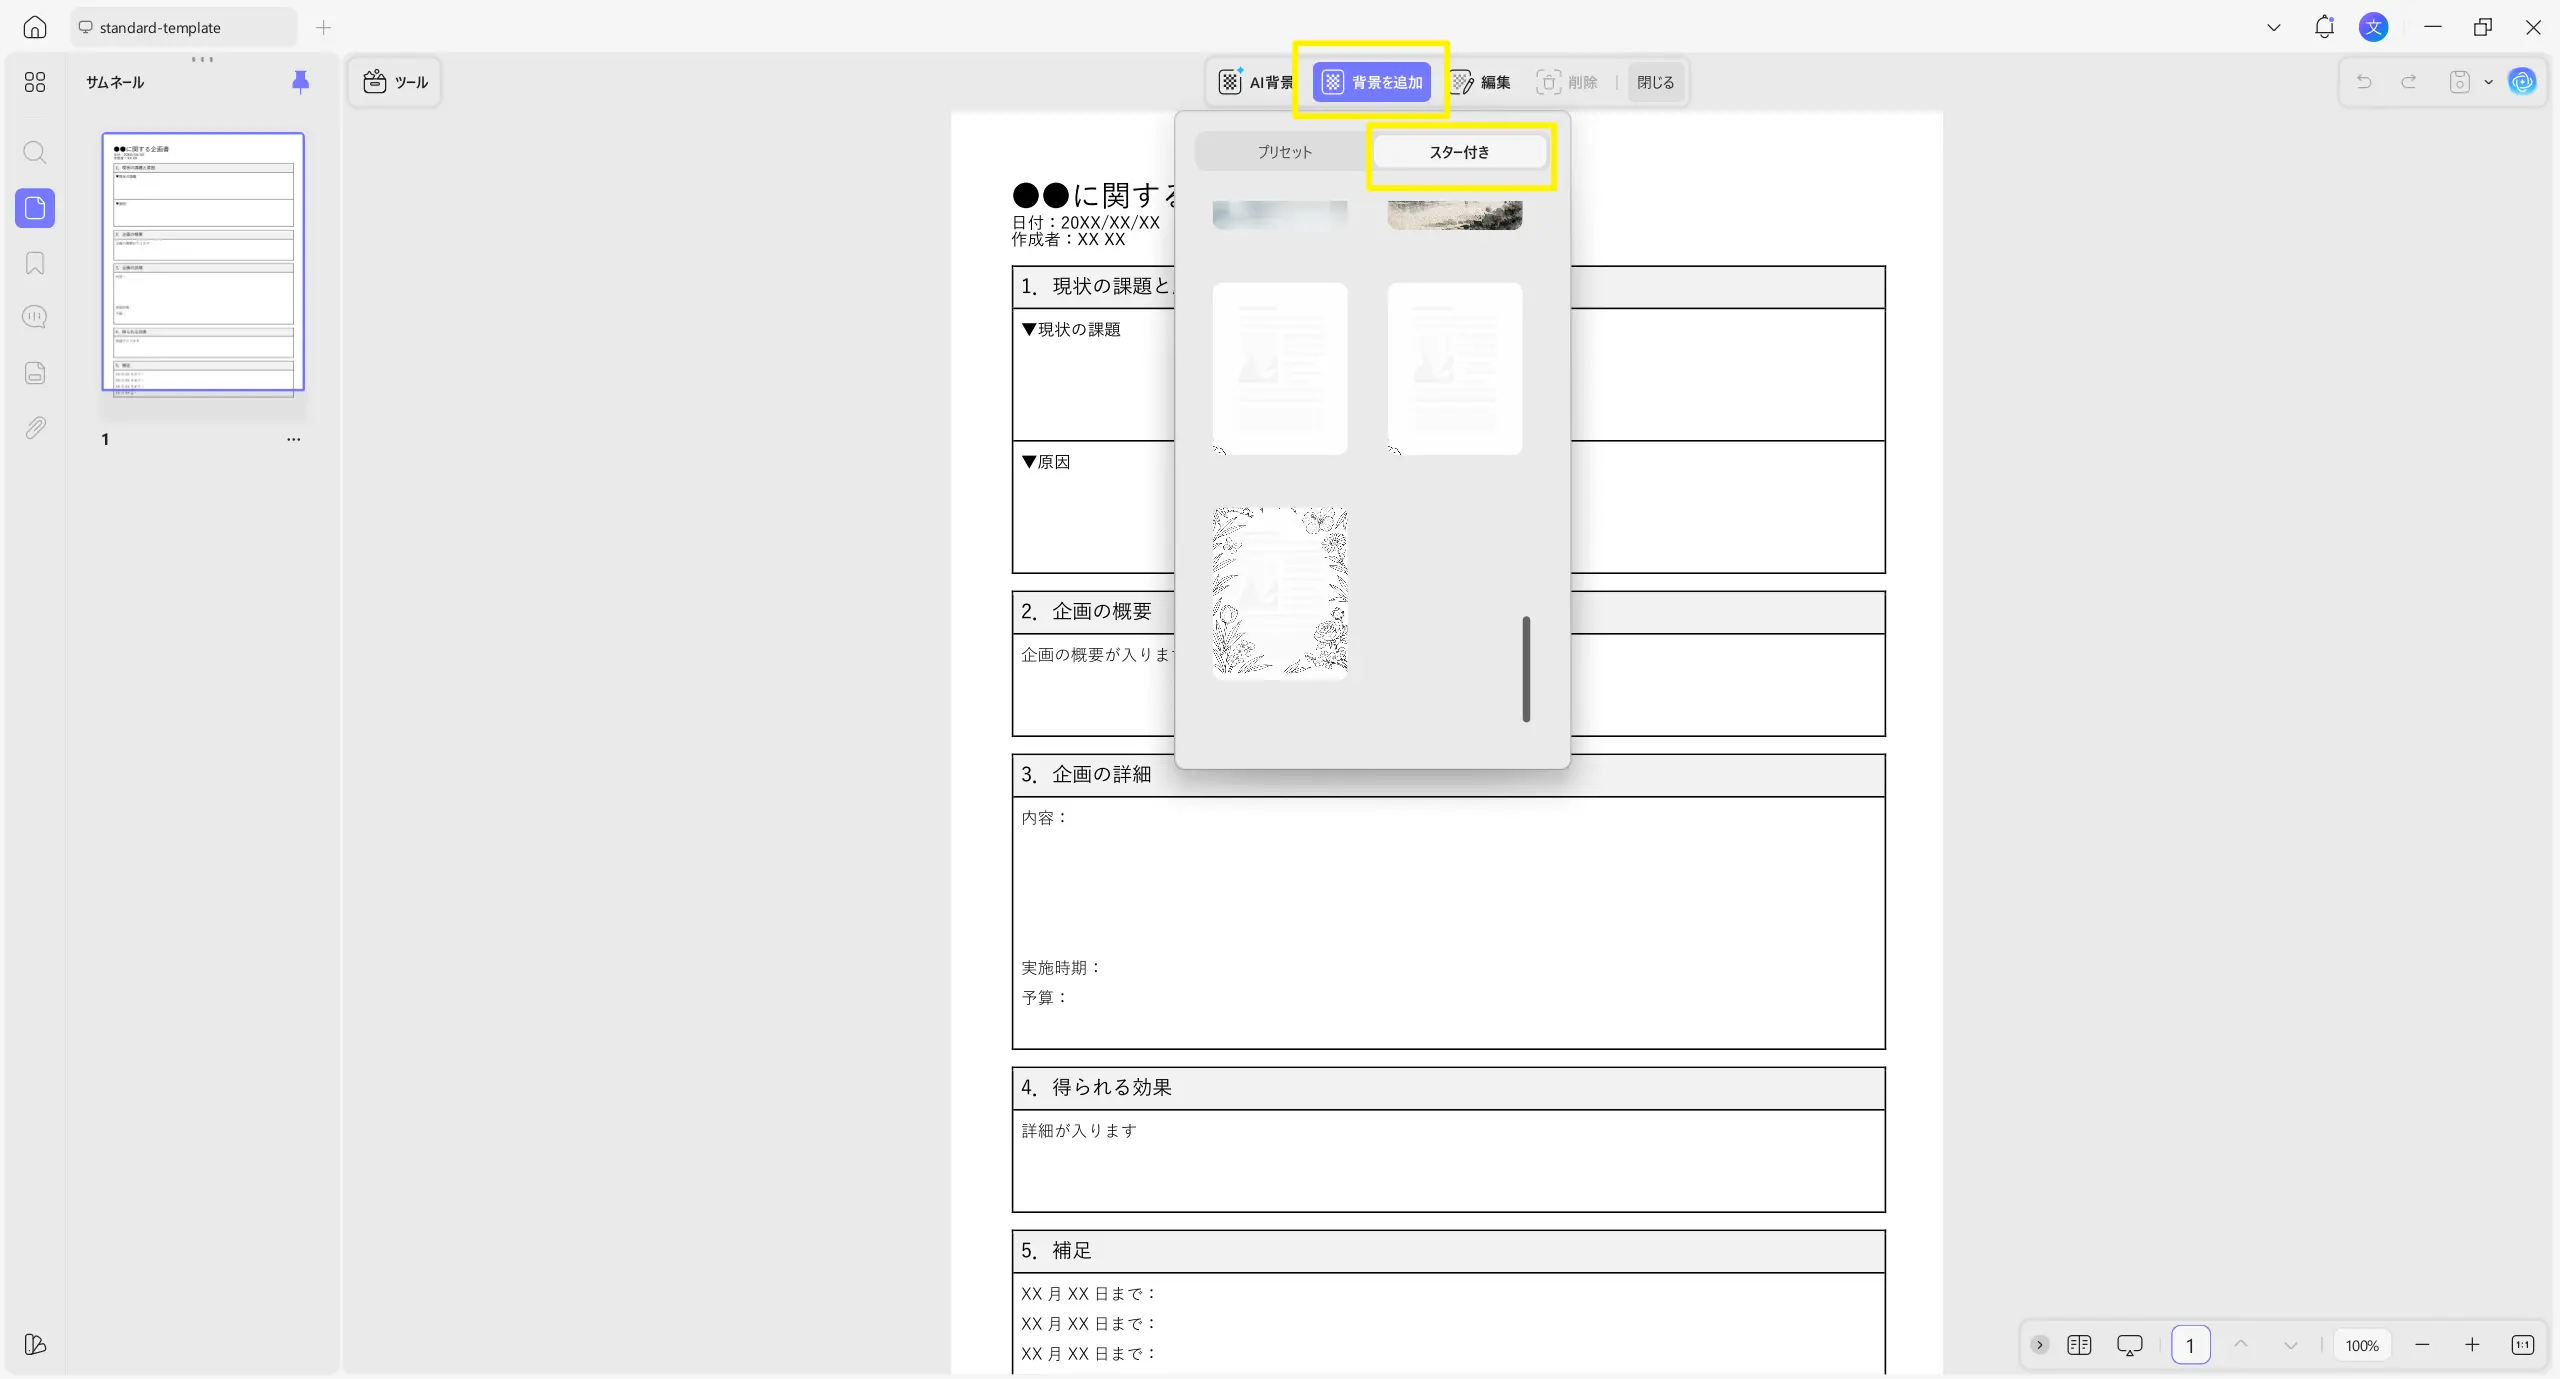
Task: Expand the bottom-left chevron of the status bar
Action: 2039,1344
